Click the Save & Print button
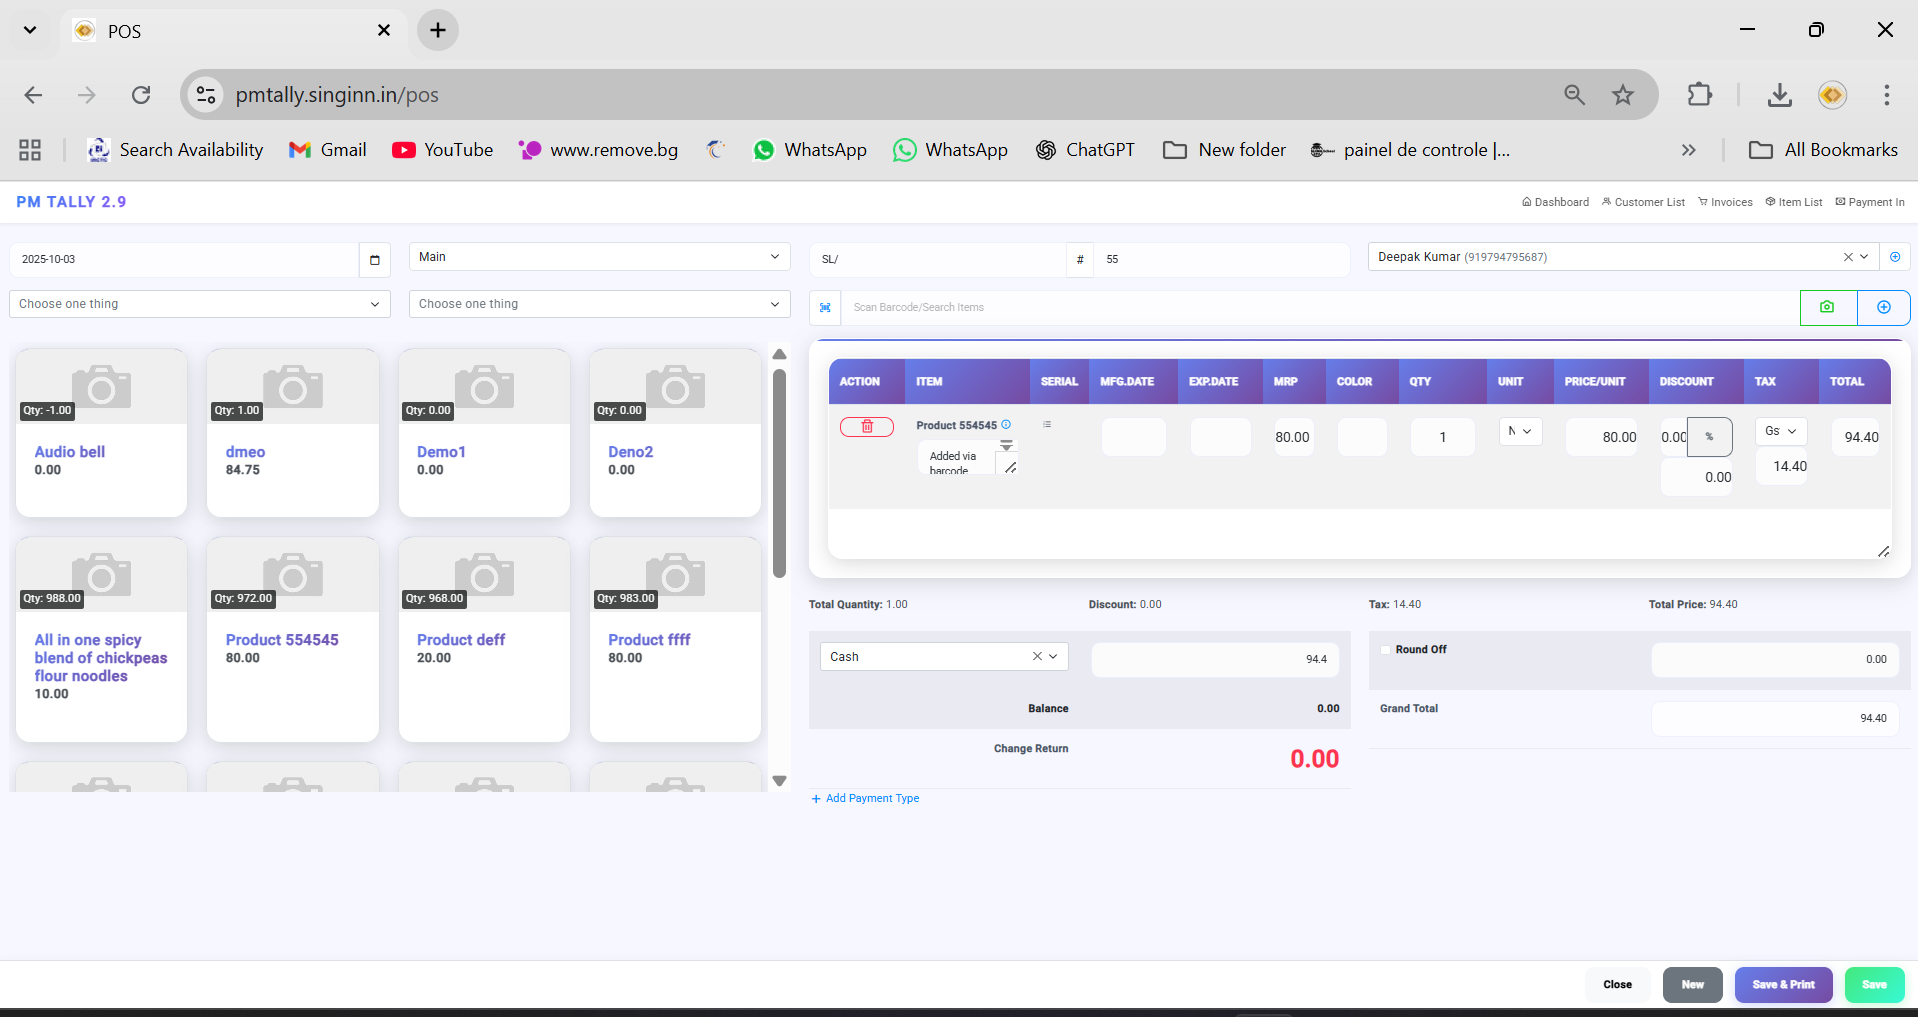 pyautogui.click(x=1783, y=985)
